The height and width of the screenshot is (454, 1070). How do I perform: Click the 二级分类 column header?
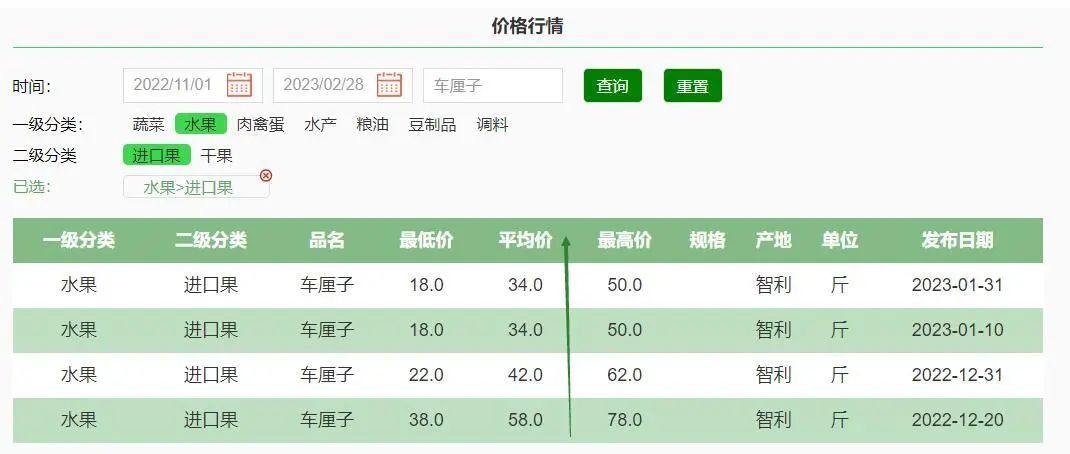[211, 240]
